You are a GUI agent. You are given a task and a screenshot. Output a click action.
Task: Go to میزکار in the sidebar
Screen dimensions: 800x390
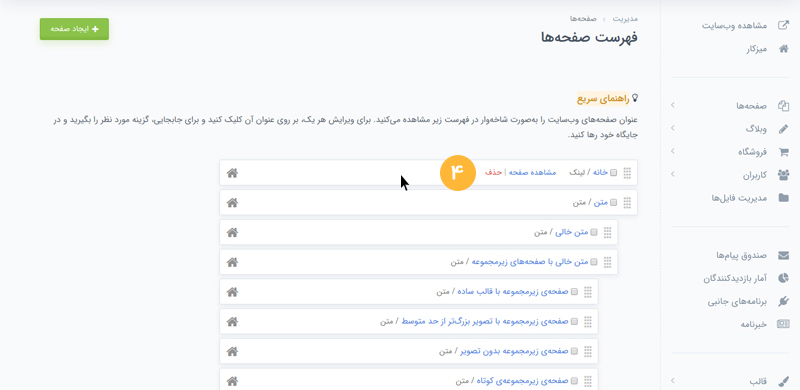pos(756,50)
